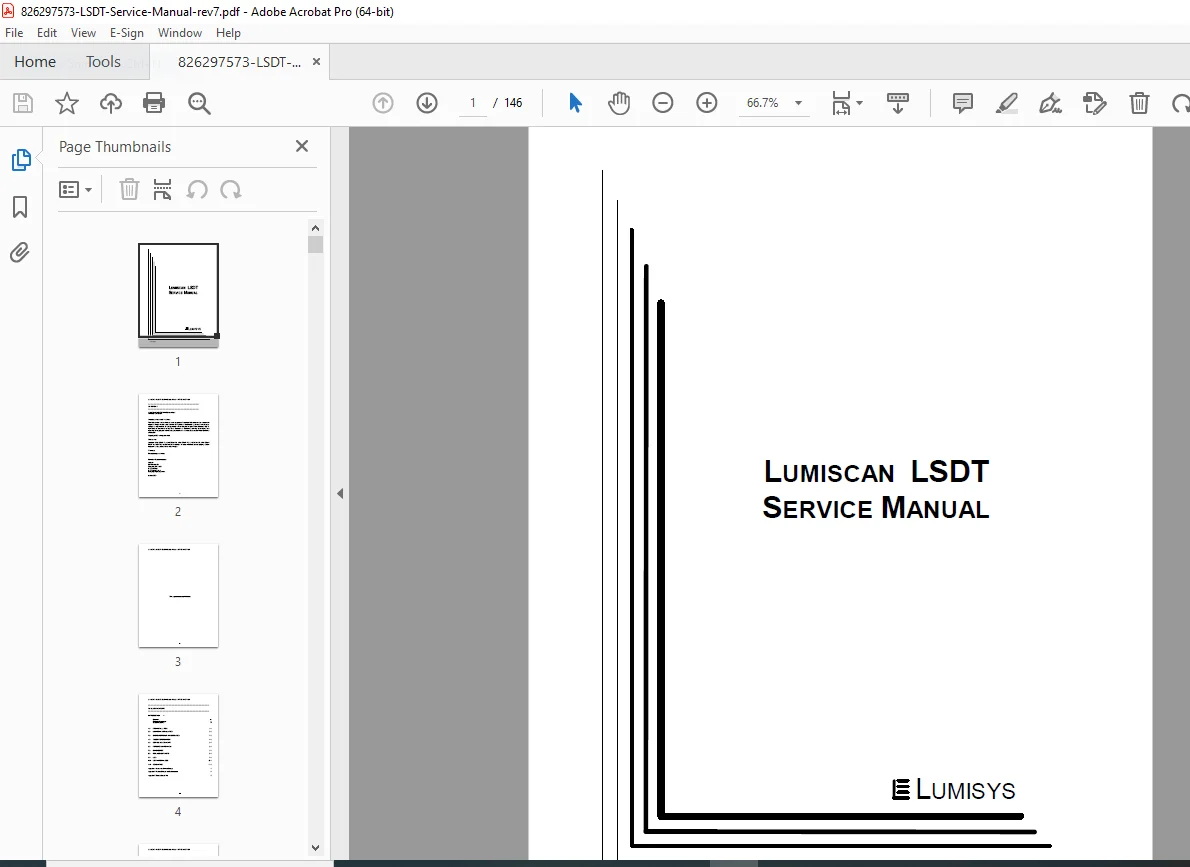Click the main toolbar trash icon
1190x867 pixels.
coord(1139,102)
